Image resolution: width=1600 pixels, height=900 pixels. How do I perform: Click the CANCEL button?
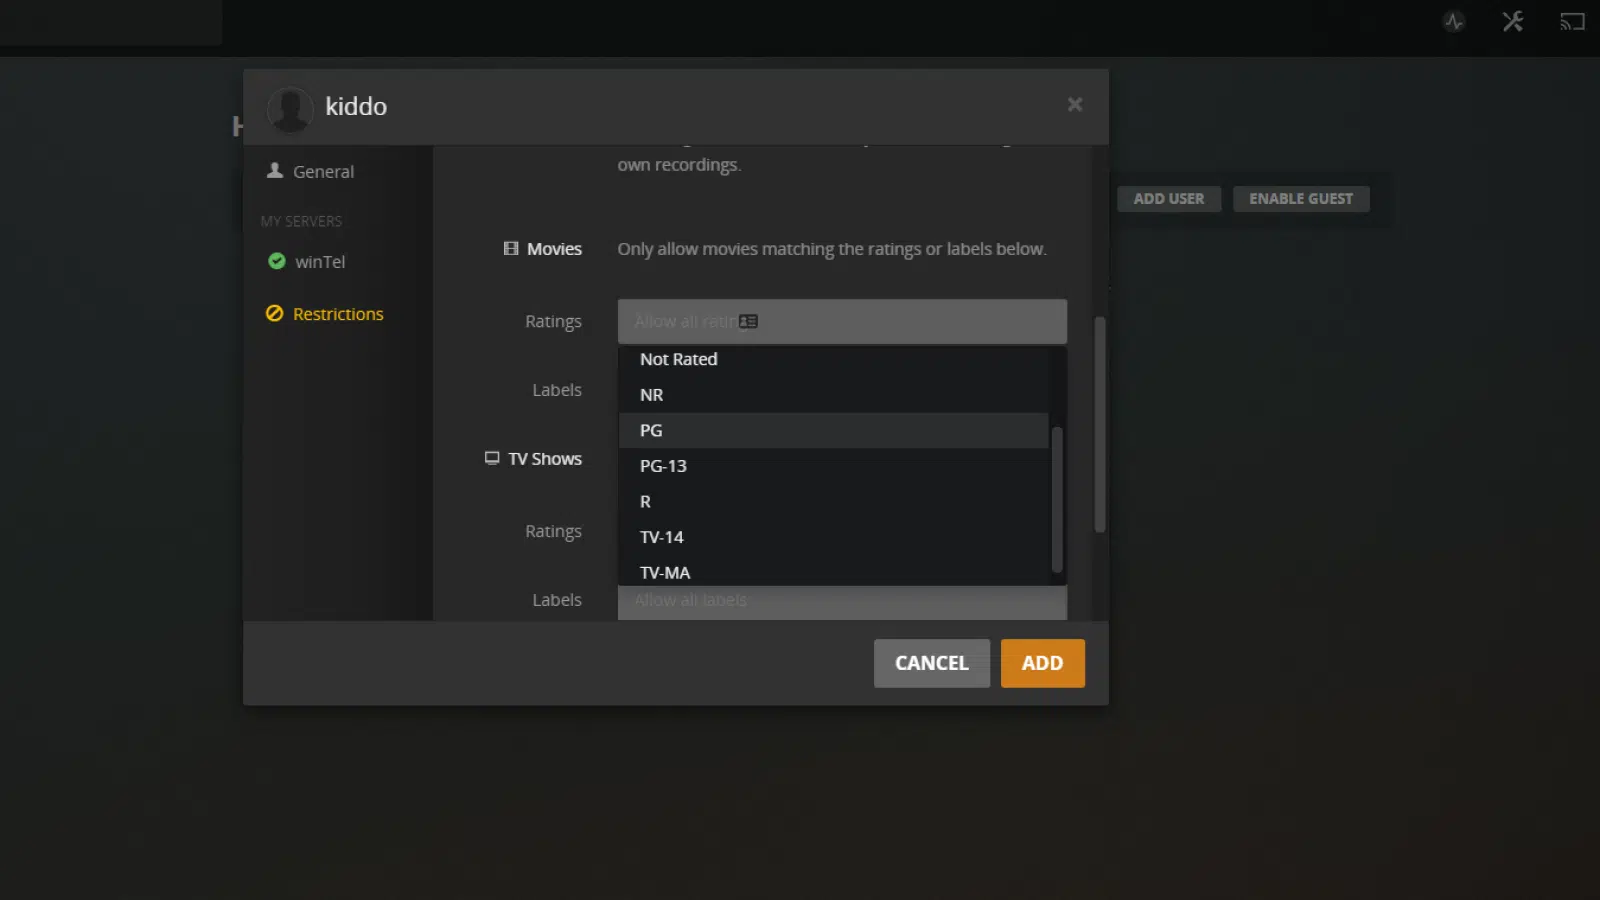[x=931, y=663]
